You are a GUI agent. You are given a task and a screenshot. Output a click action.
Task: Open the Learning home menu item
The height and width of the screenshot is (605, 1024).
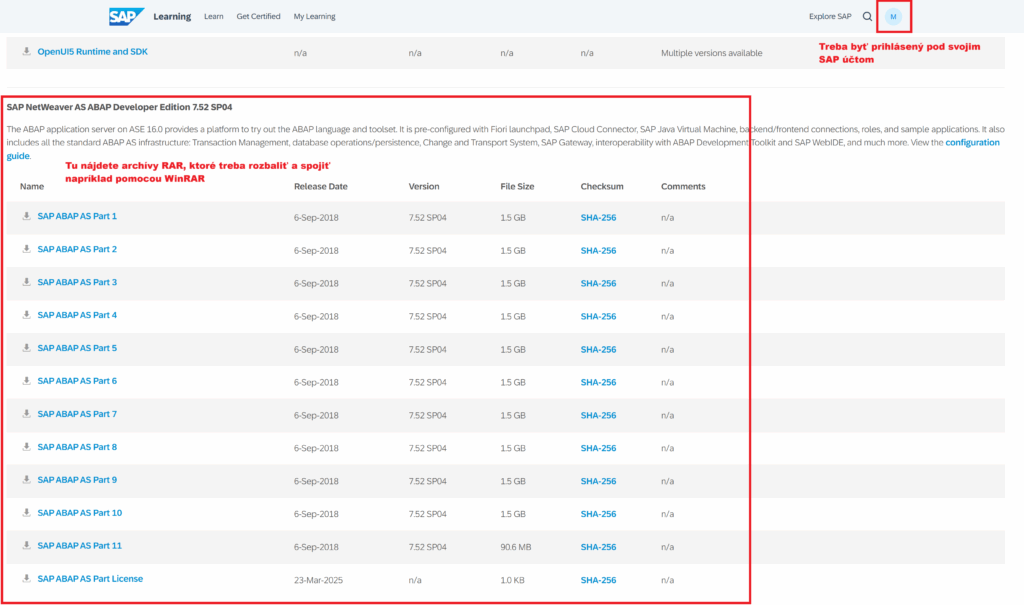[x=172, y=16]
